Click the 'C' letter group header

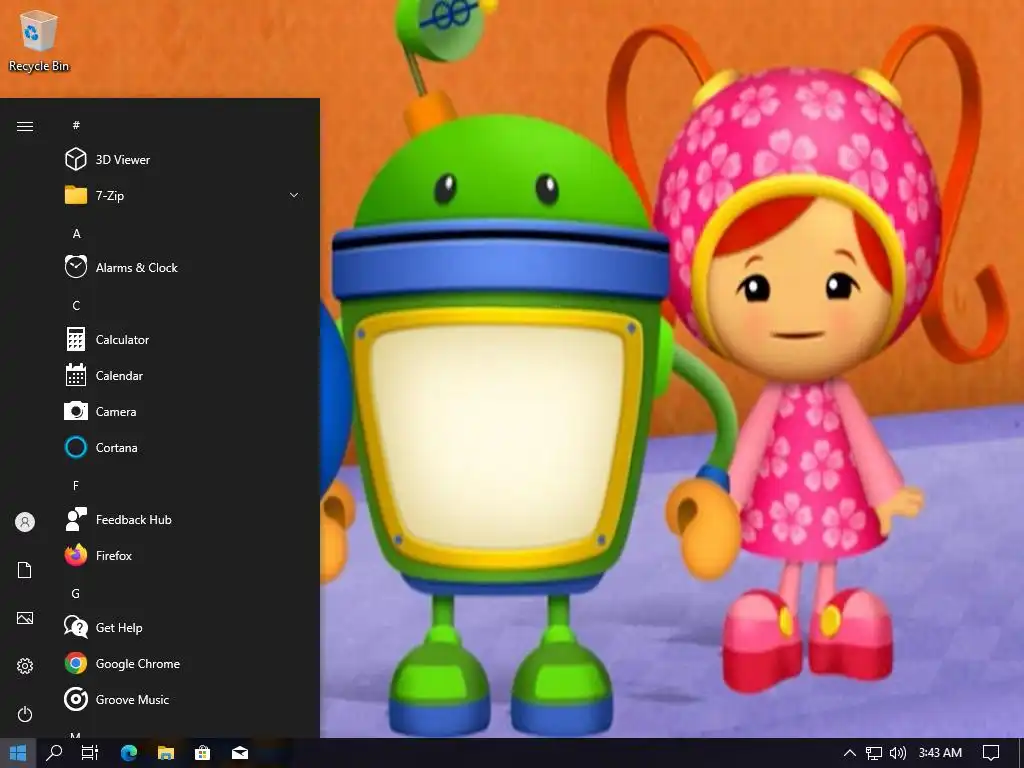click(76, 306)
